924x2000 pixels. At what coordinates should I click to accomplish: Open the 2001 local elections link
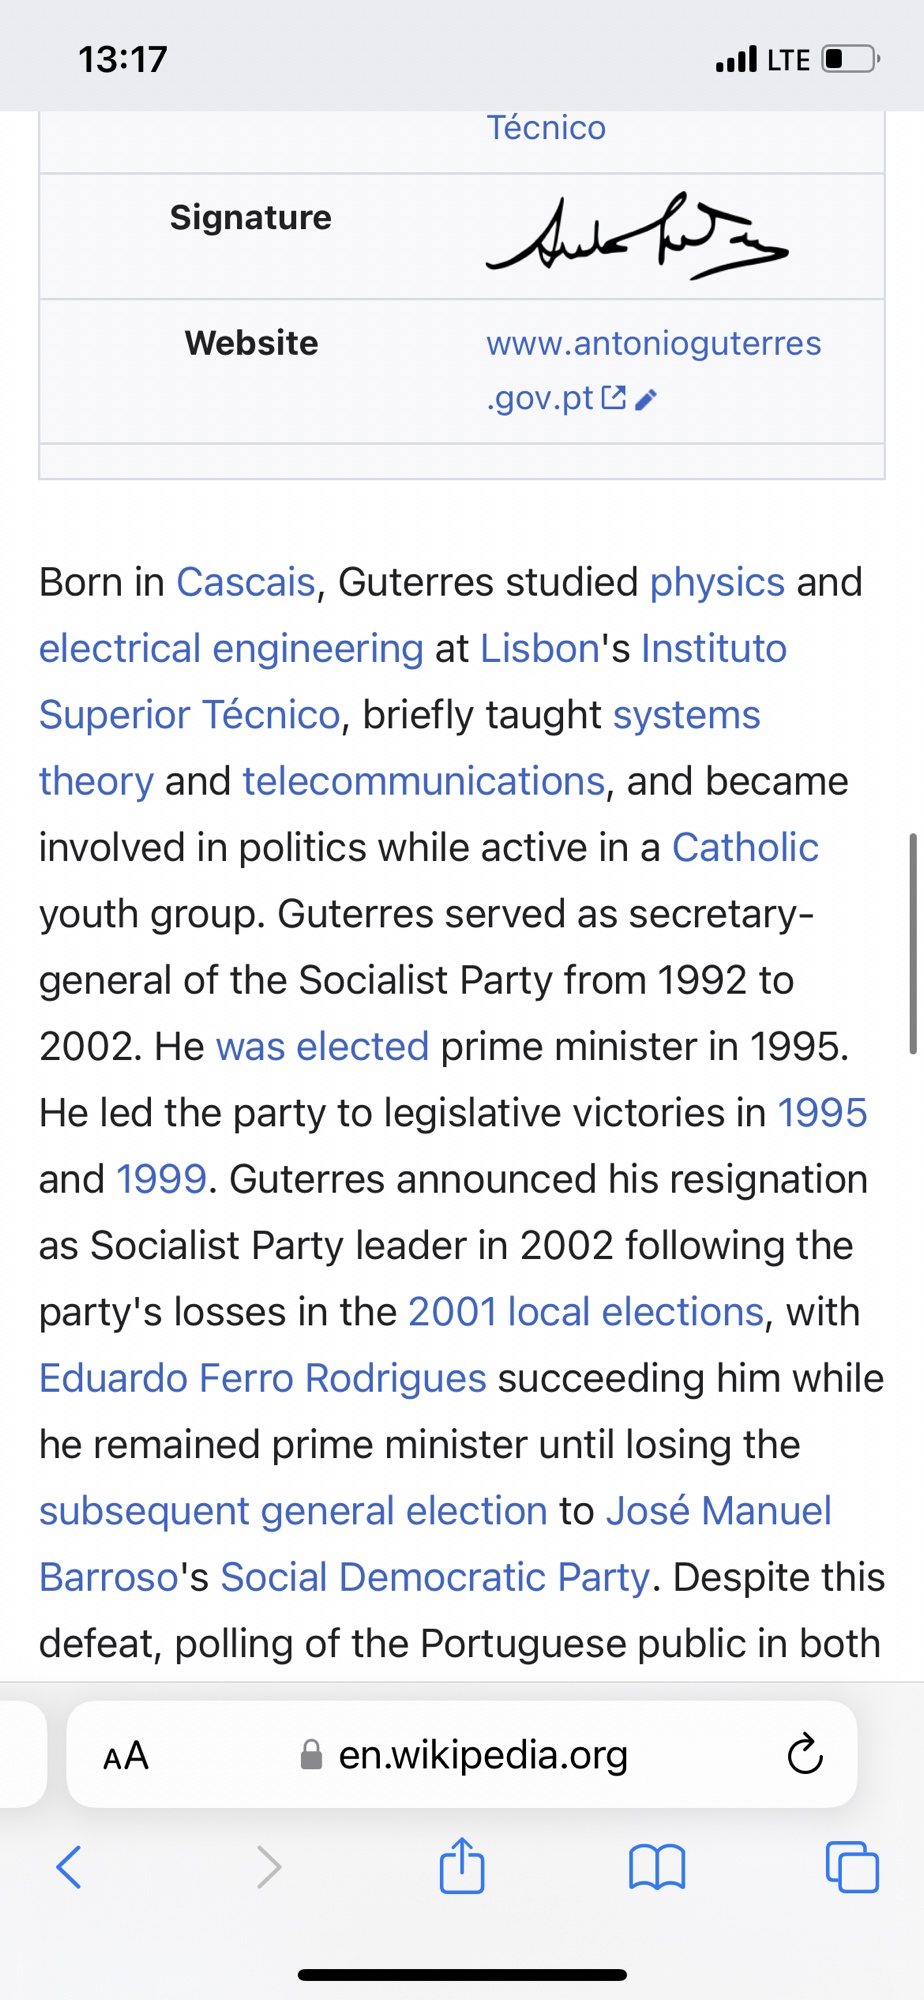[x=586, y=1311]
